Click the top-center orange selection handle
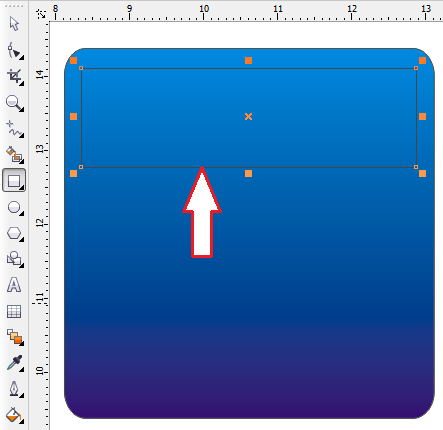Viewport: 443px width, 430px height. click(x=248, y=60)
